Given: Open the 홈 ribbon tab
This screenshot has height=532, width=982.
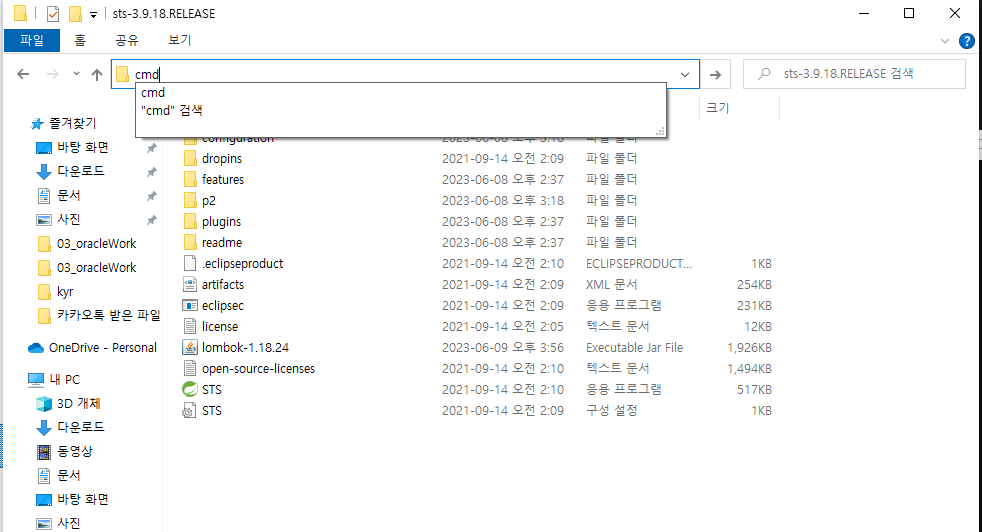Looking at the screenshot, I should point(80,40).
